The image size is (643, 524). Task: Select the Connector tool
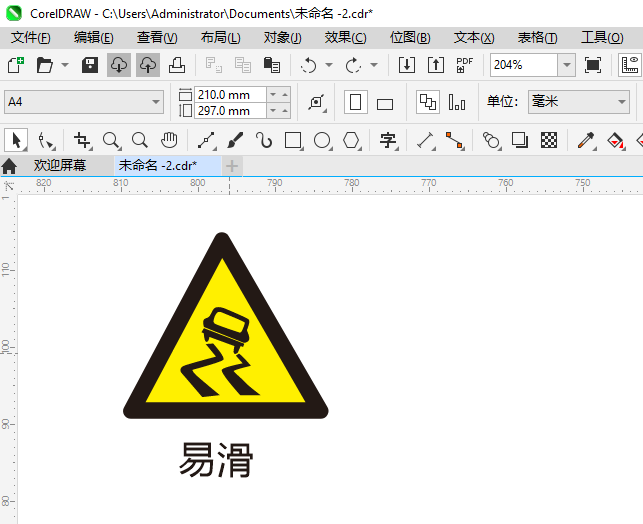454,141
